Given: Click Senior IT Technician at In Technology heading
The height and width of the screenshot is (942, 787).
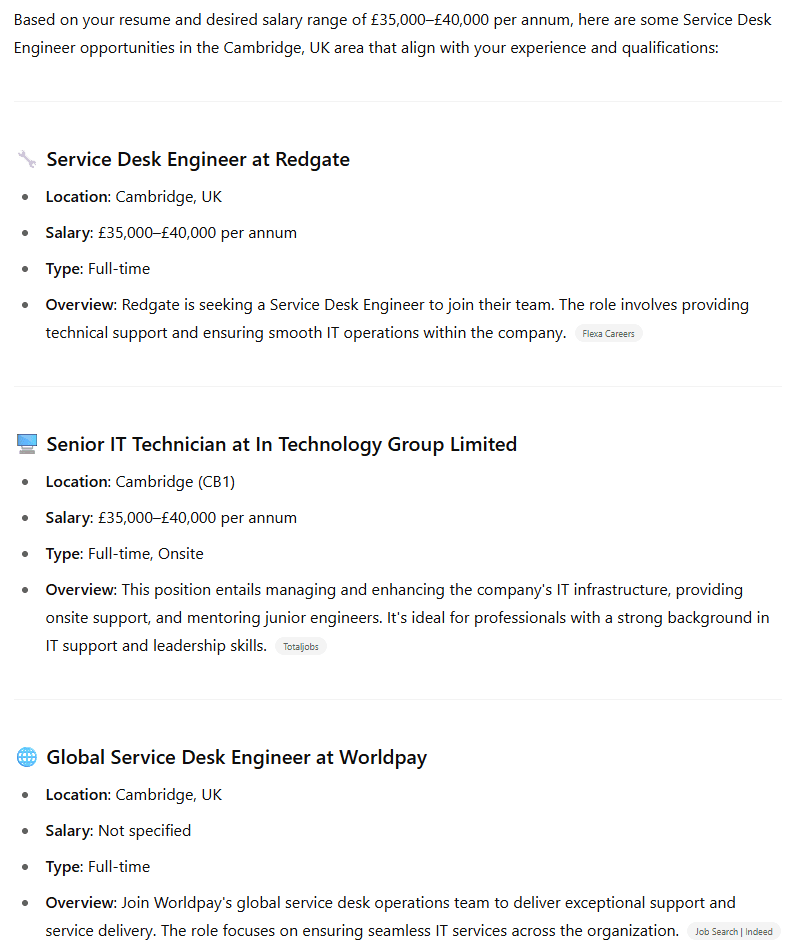Looking at the screenshot, I should 281,444.
